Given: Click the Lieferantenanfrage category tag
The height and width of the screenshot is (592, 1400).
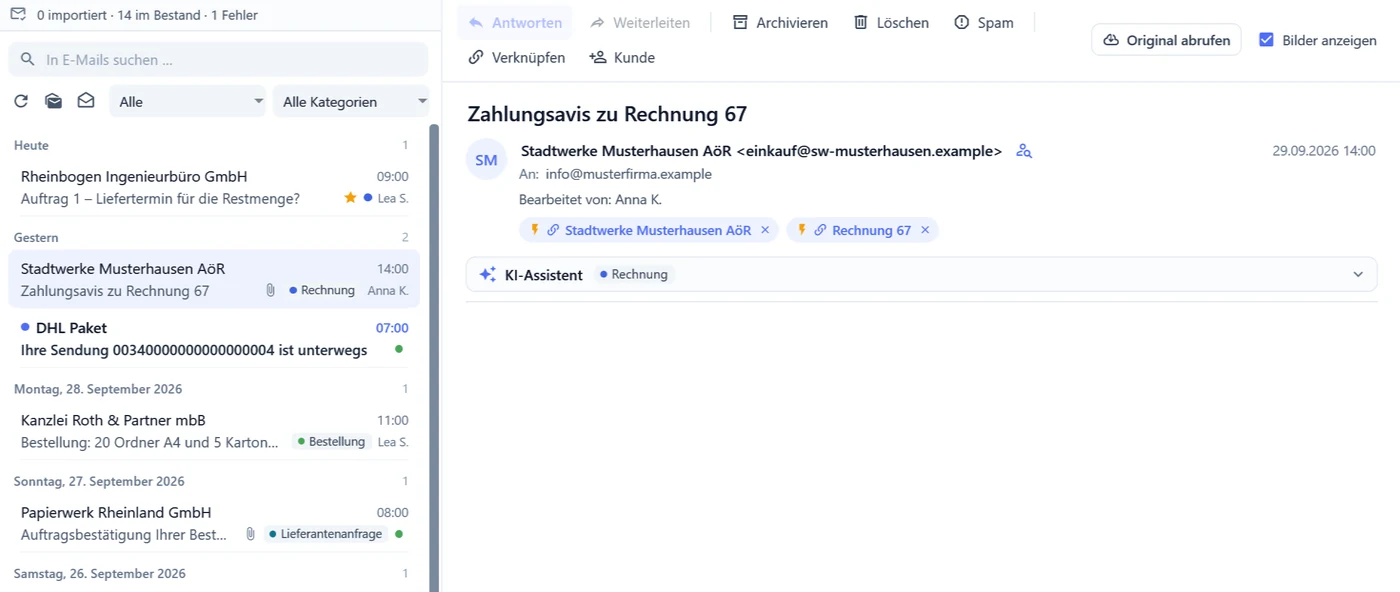Looking at the screenshot, I should point(326,534).
